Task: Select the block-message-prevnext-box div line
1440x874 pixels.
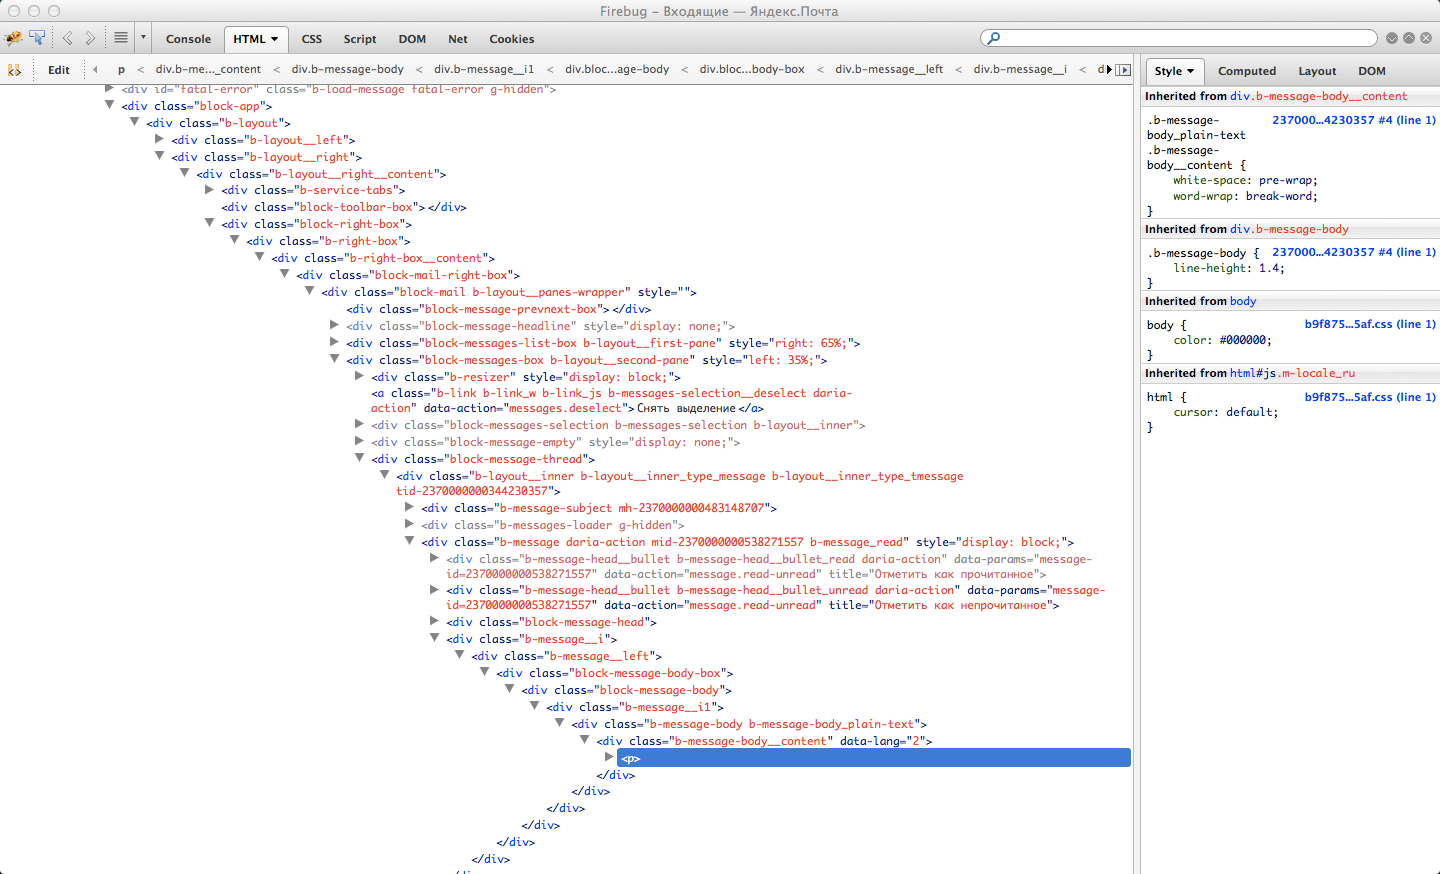Action: [499, 309]
